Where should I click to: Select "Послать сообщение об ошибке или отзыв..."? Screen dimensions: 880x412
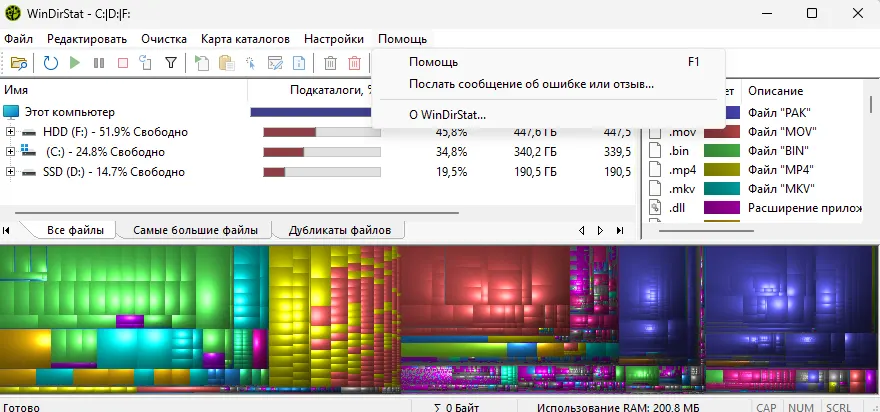(x=531, y=83)
